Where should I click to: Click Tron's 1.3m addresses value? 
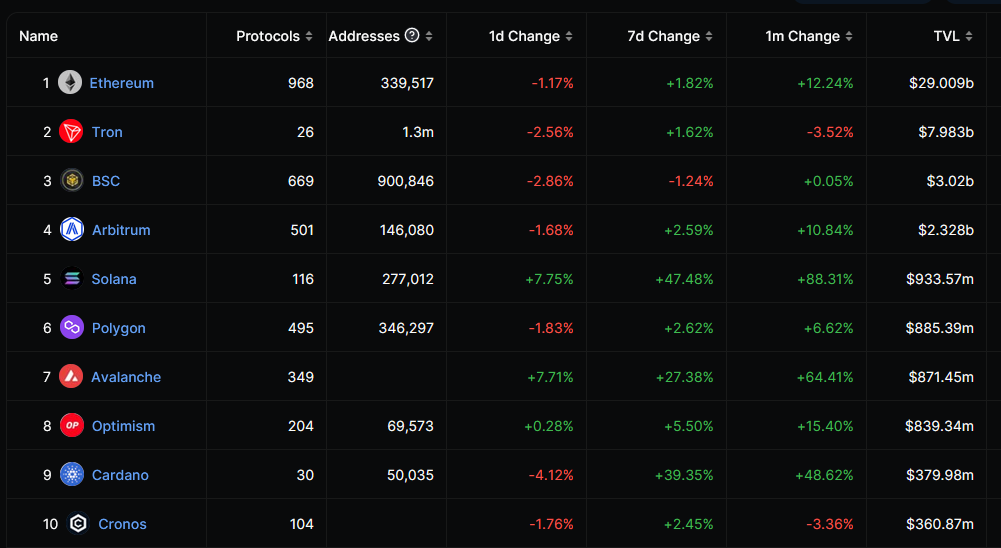point(418,132)
